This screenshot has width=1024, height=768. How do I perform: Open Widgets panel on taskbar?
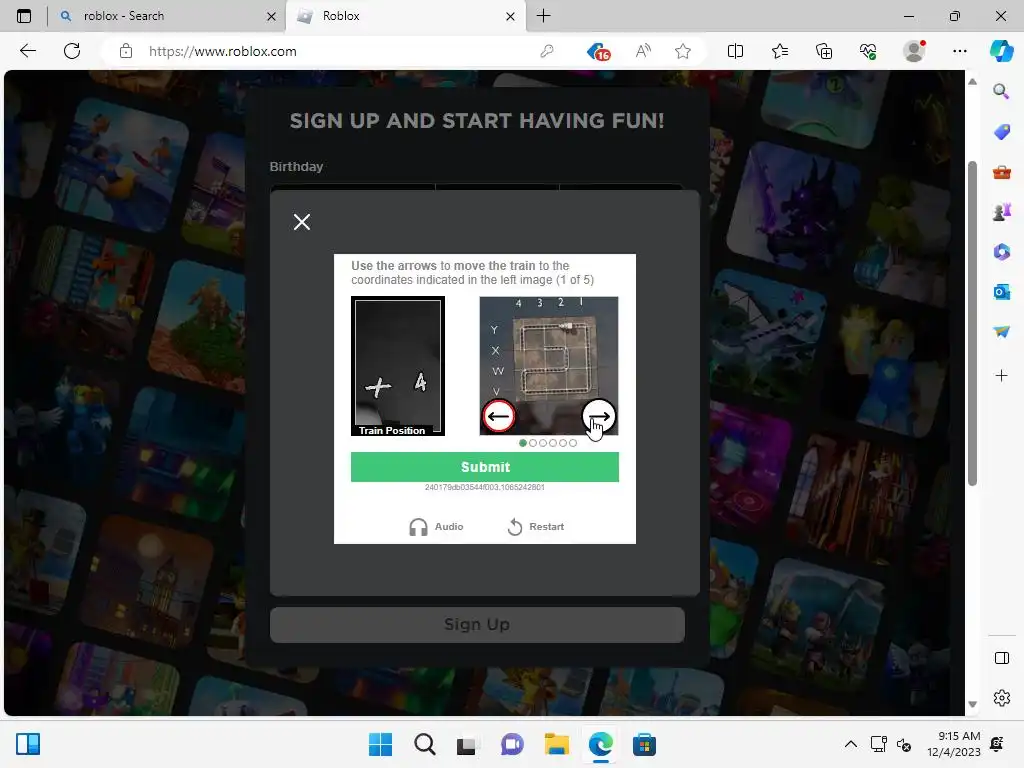click(x=27, y=744)
